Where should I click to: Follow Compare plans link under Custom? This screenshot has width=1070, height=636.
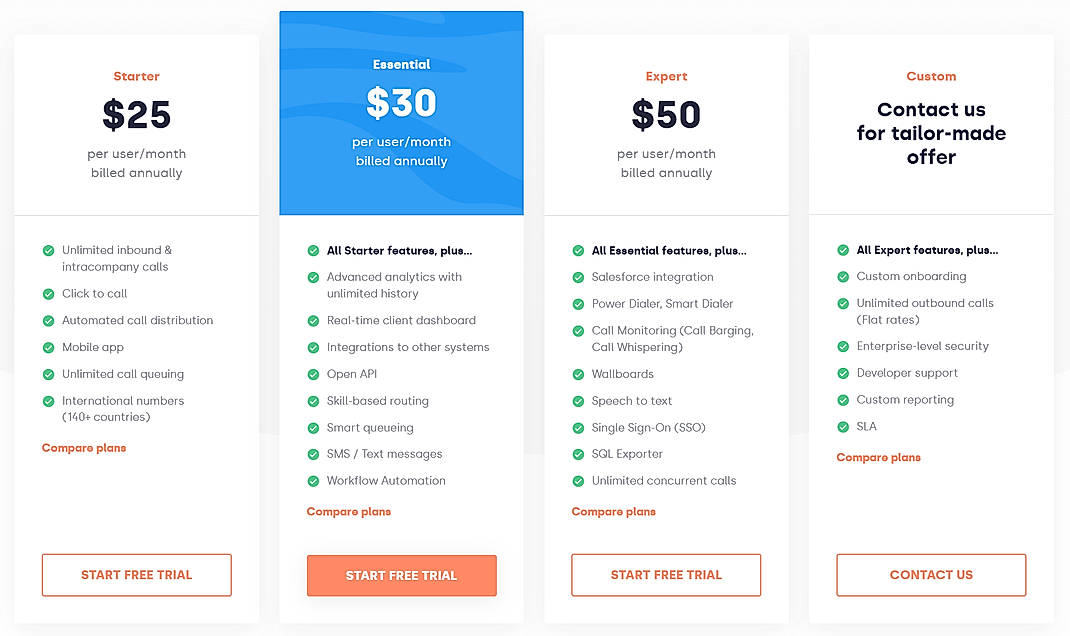pos(879,458)
